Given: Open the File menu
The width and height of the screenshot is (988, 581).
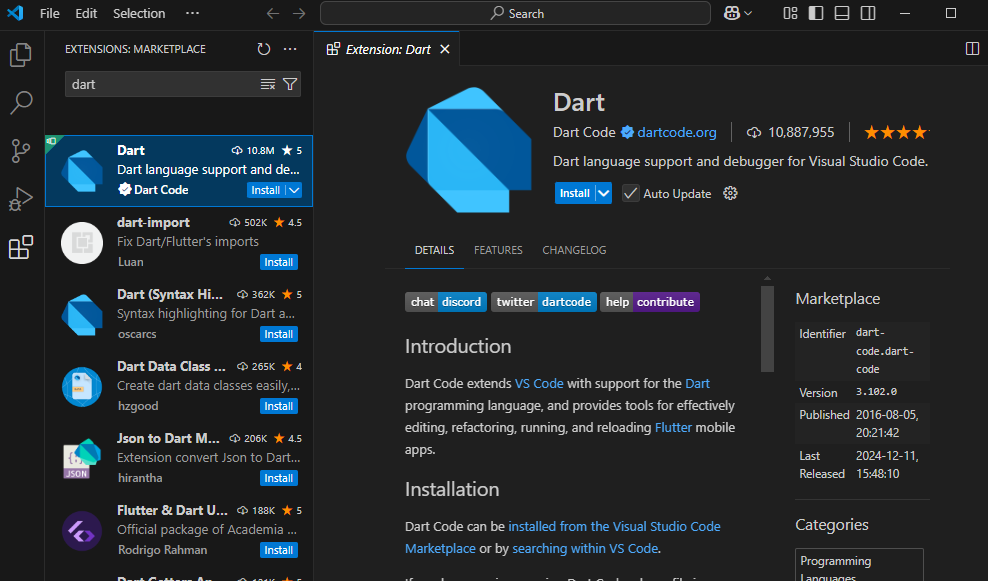Looking at the screenshot, I should (x=49, y=13).
